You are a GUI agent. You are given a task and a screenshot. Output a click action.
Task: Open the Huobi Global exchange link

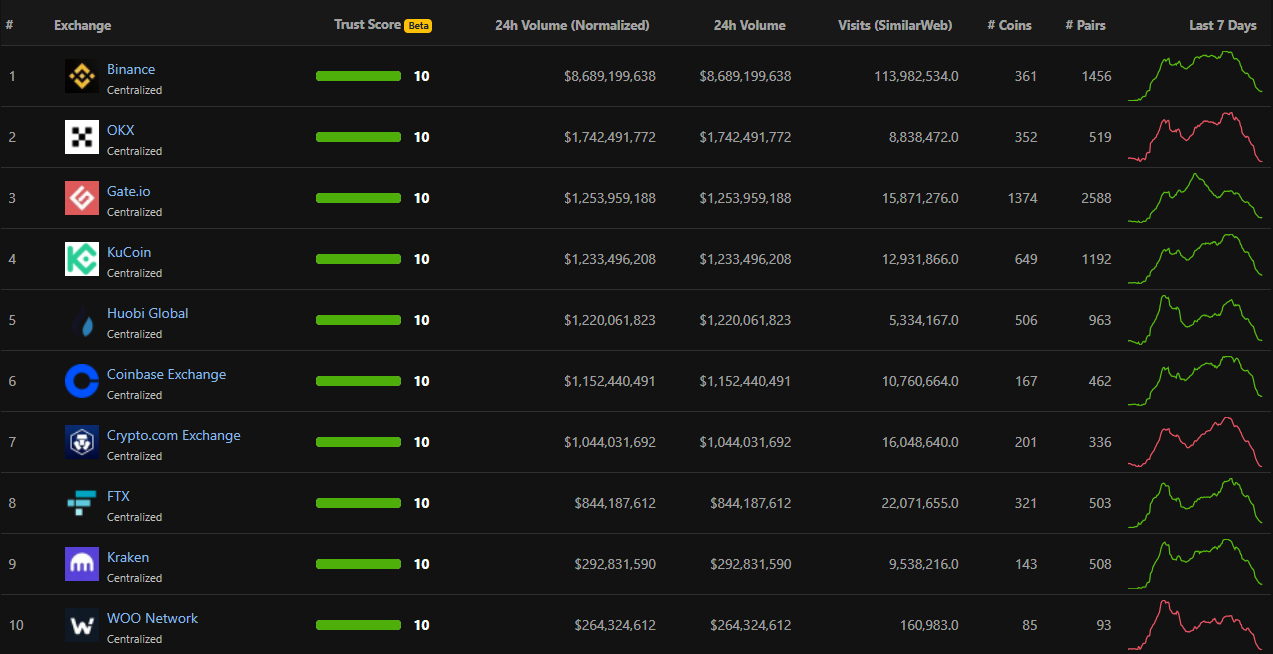coord(148,313)
